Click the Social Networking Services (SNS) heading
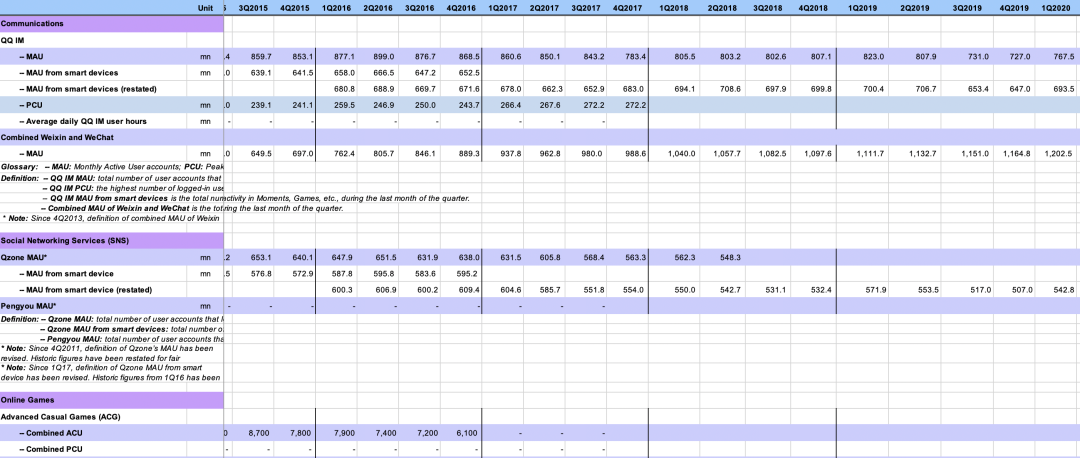This screenshot has height=458, width=1080. coord(65,240)
